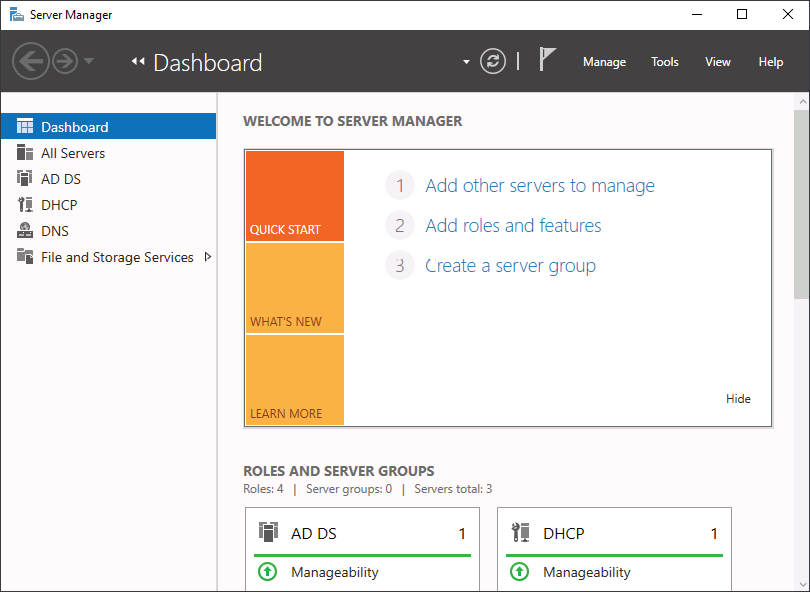Click DHCP Manageability status icon
Viewport: 810px width, 592px height.
[519, 571]
